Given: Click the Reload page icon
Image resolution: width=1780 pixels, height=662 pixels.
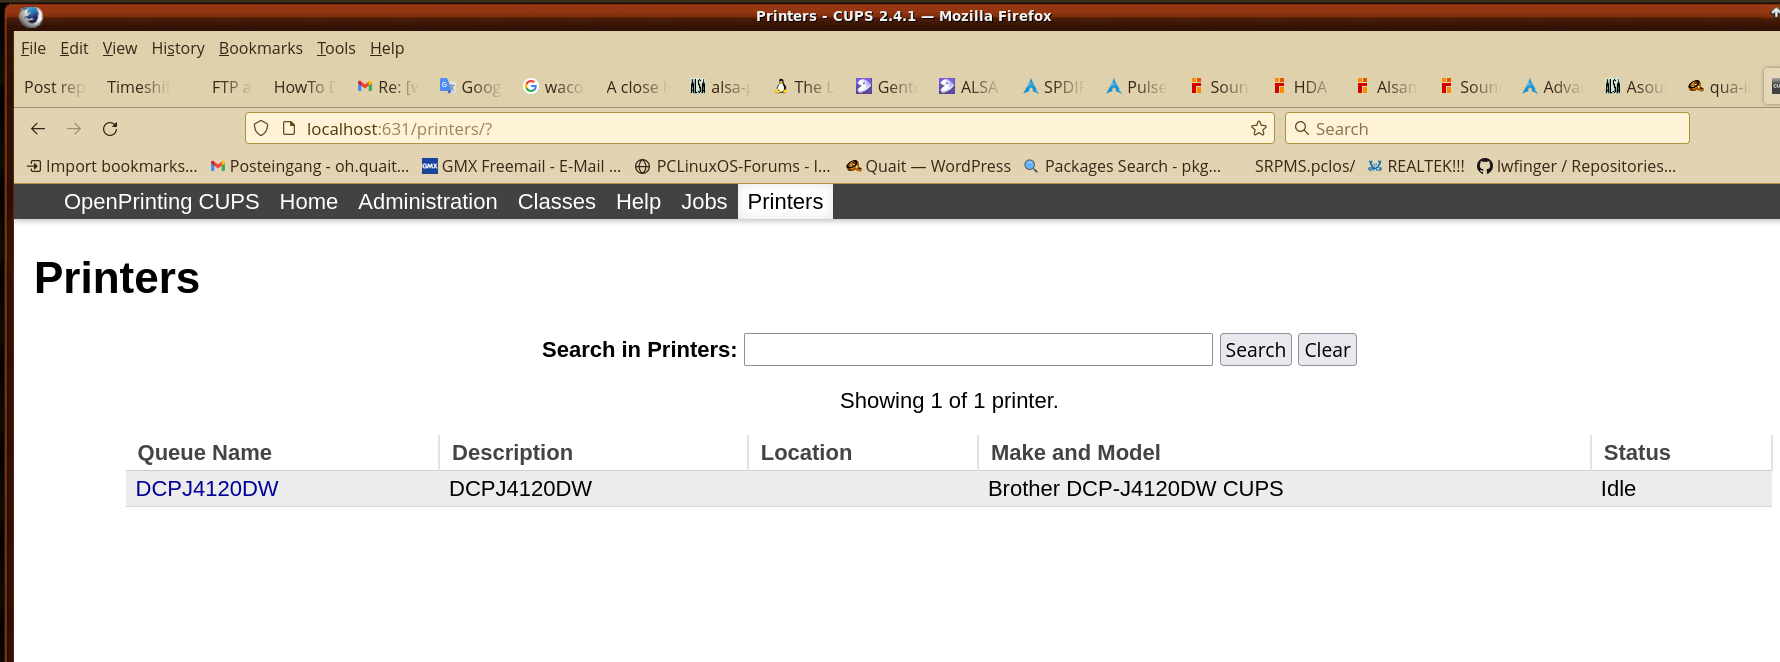Looking at the screenshot, I should (x=110, y=128).
